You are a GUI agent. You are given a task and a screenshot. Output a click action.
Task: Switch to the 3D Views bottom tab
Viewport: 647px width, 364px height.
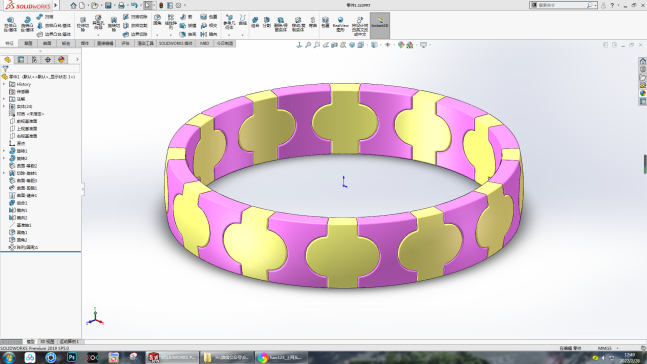(x=47, y=342)
